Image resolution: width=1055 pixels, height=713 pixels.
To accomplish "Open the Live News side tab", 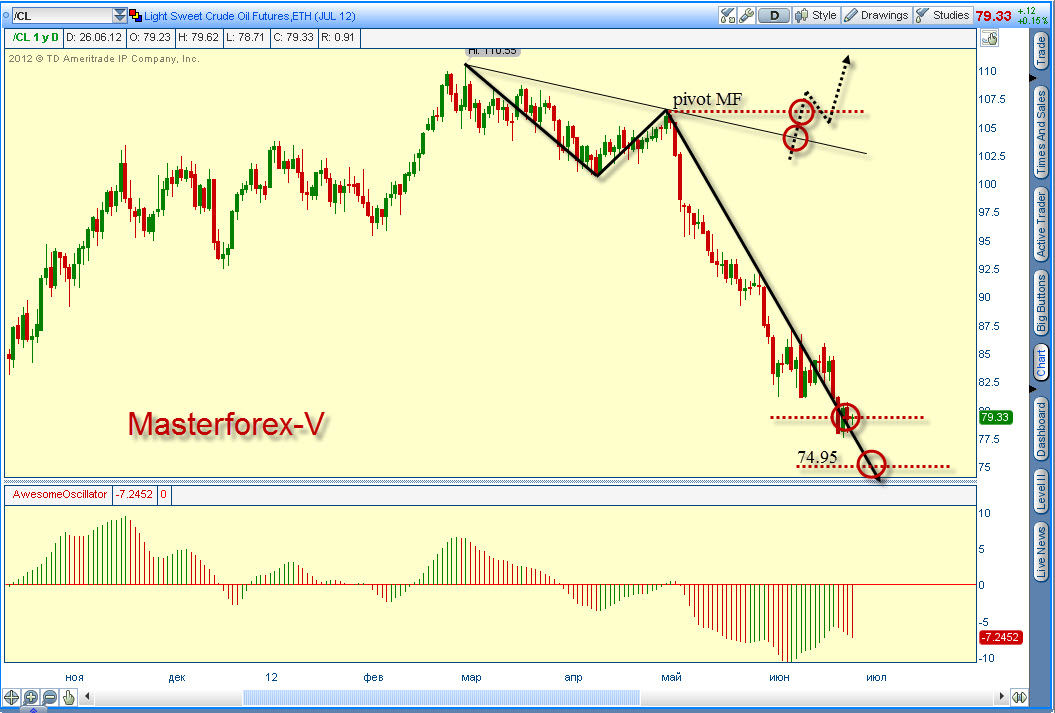I will (1041, 552).
